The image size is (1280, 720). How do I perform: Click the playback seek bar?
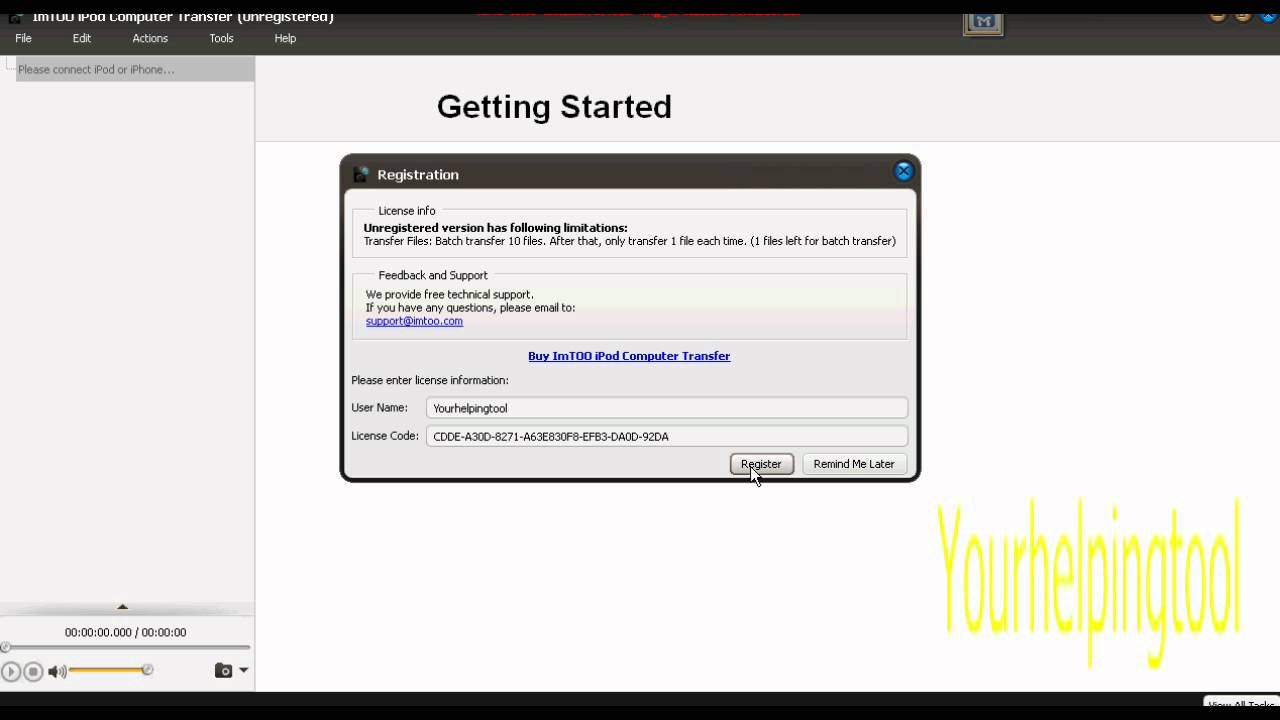click(126, 648)
